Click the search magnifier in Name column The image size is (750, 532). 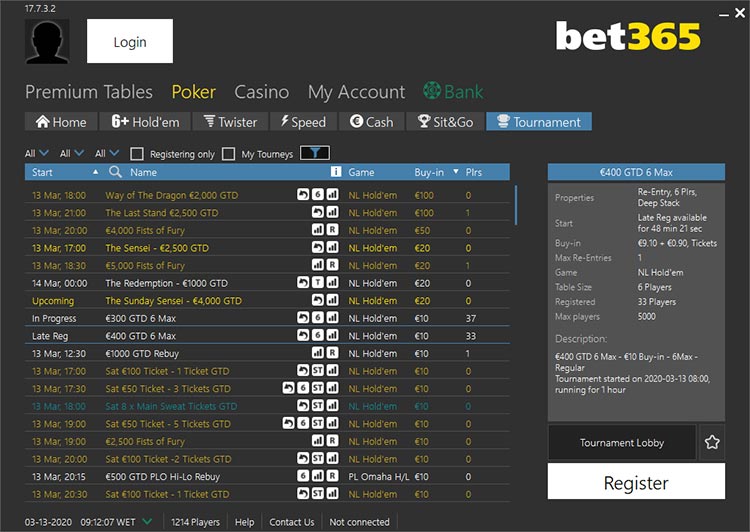(x=115, y=172)
